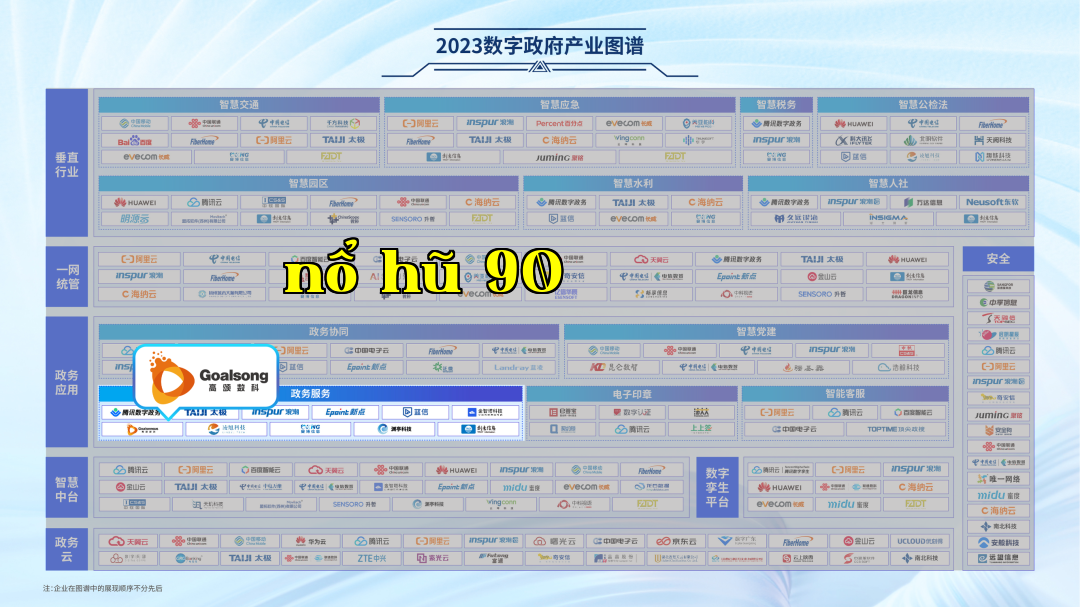Select the Landray 蓝凌 logo in 政务协同
Viewport: 1080px width, 607px height.
tap(518, 367)
